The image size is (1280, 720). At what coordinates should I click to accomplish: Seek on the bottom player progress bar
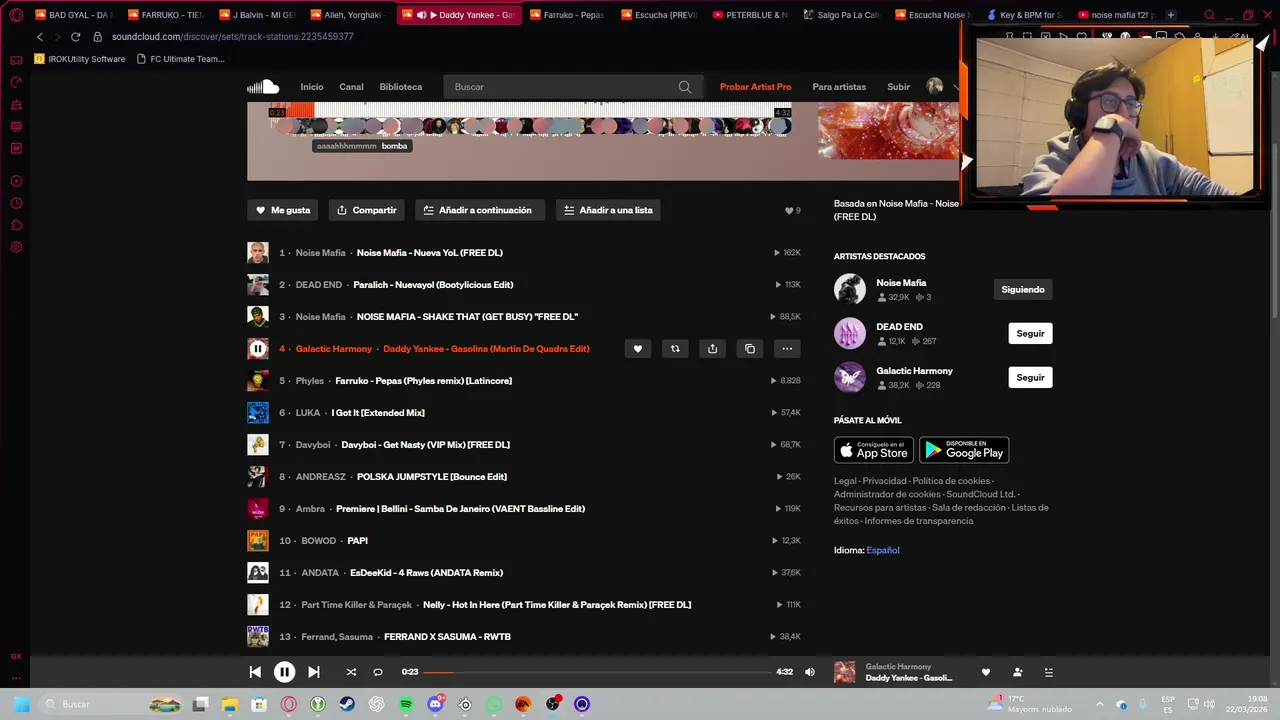click(x=596, y=672)
